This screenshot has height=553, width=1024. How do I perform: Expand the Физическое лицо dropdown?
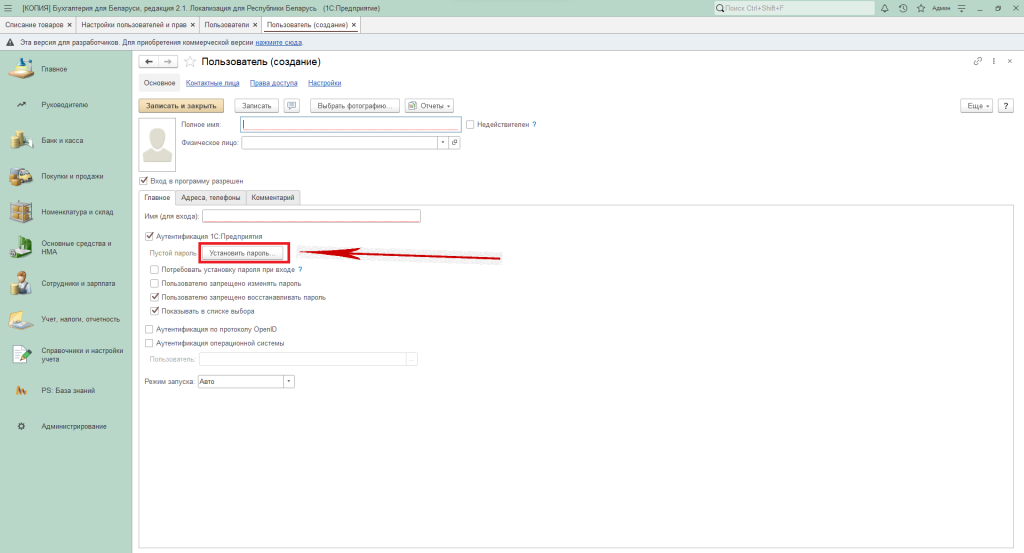tap(442, 143)
